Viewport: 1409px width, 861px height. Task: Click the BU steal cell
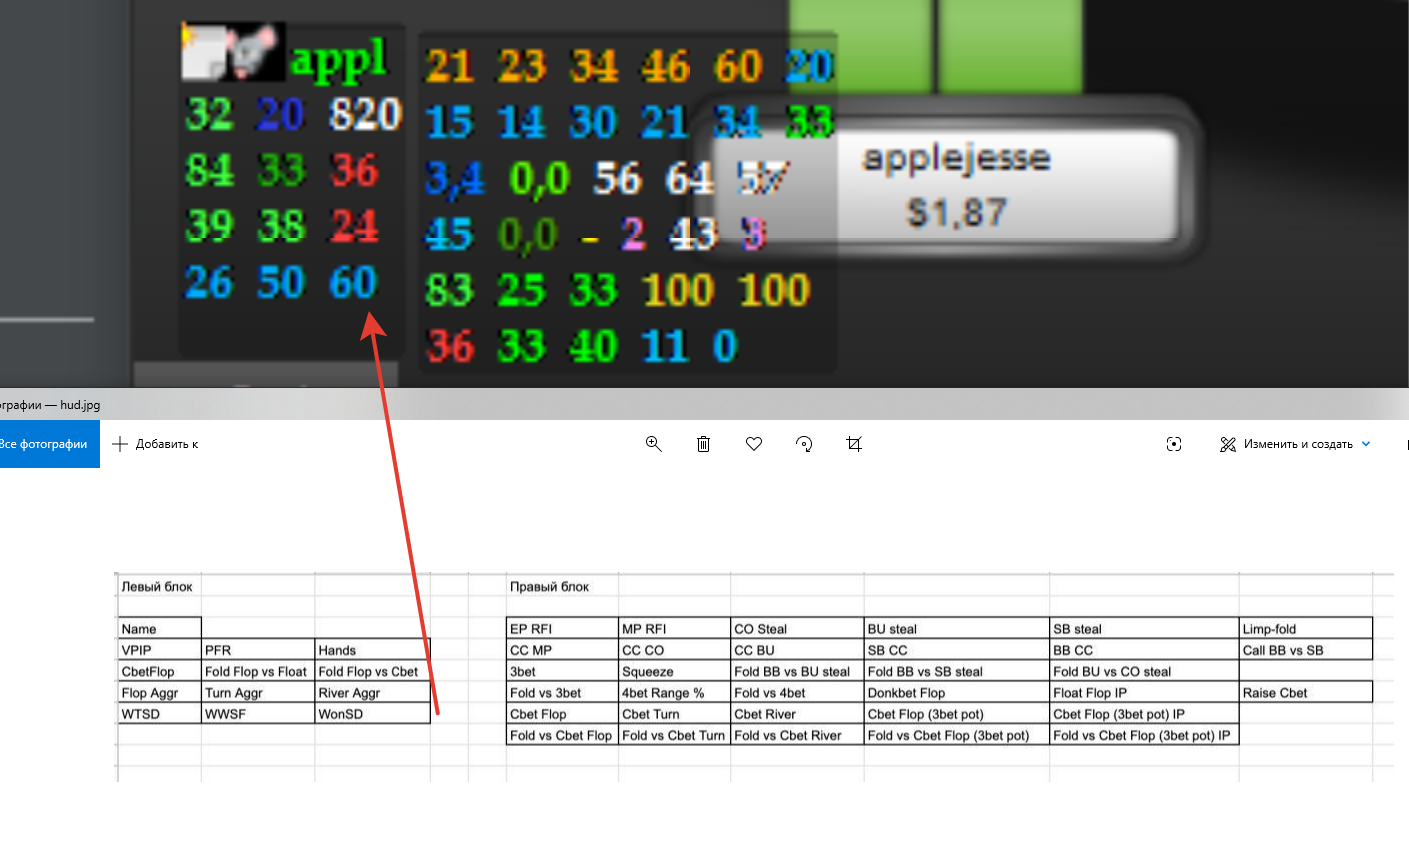click(957, 629)
